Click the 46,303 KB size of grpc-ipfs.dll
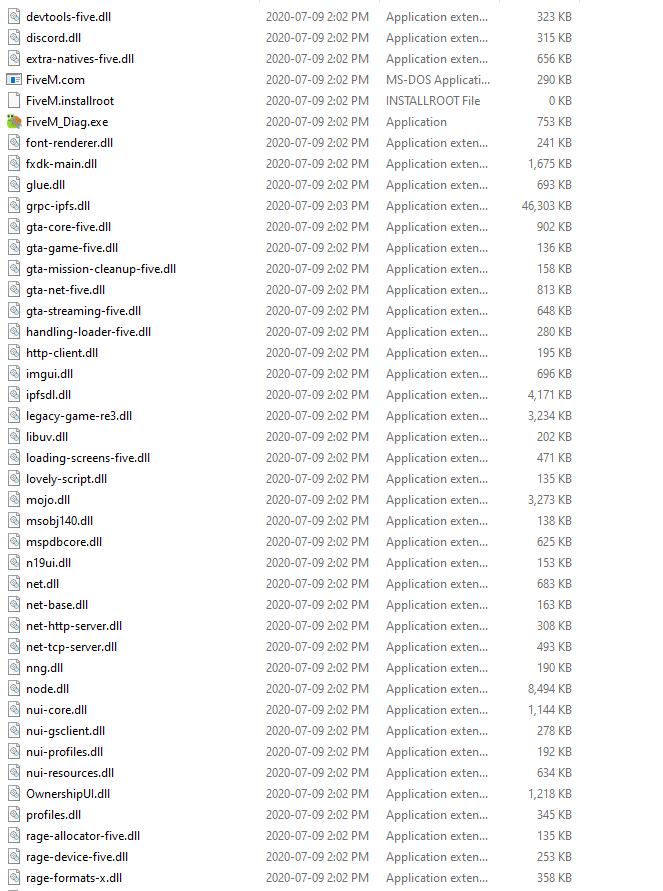This screenshot has height=891, width=663. tap(547, 206)
